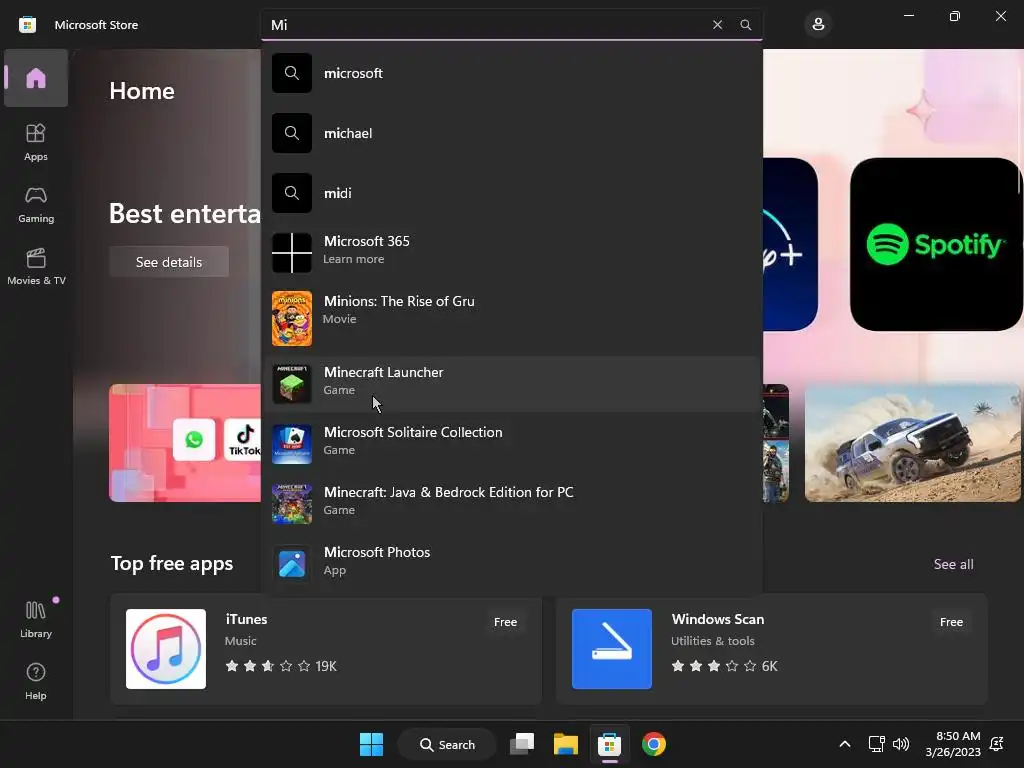Click the Free button on Windows Scan
The image size is (1024, 768).
pyautogui.click(x=951, y=622)
